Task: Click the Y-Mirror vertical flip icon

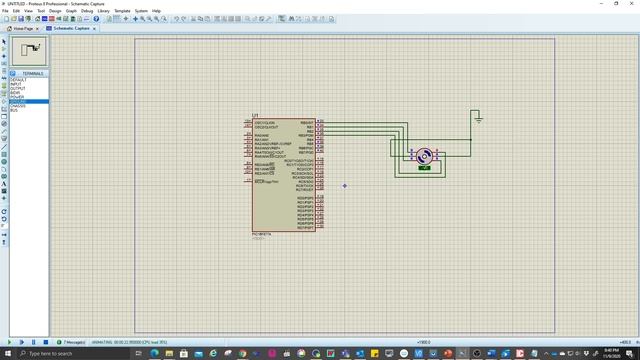Action: (4, 242)
